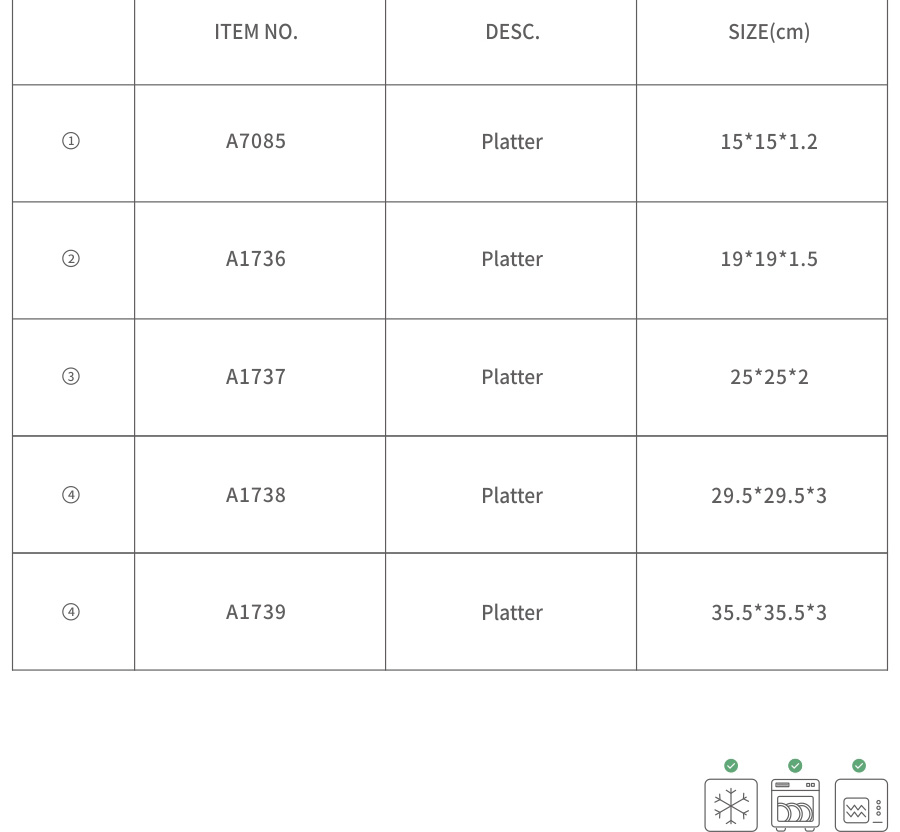
Task: Click the 25*25*2 size cell
Action: tap(769, 377)
